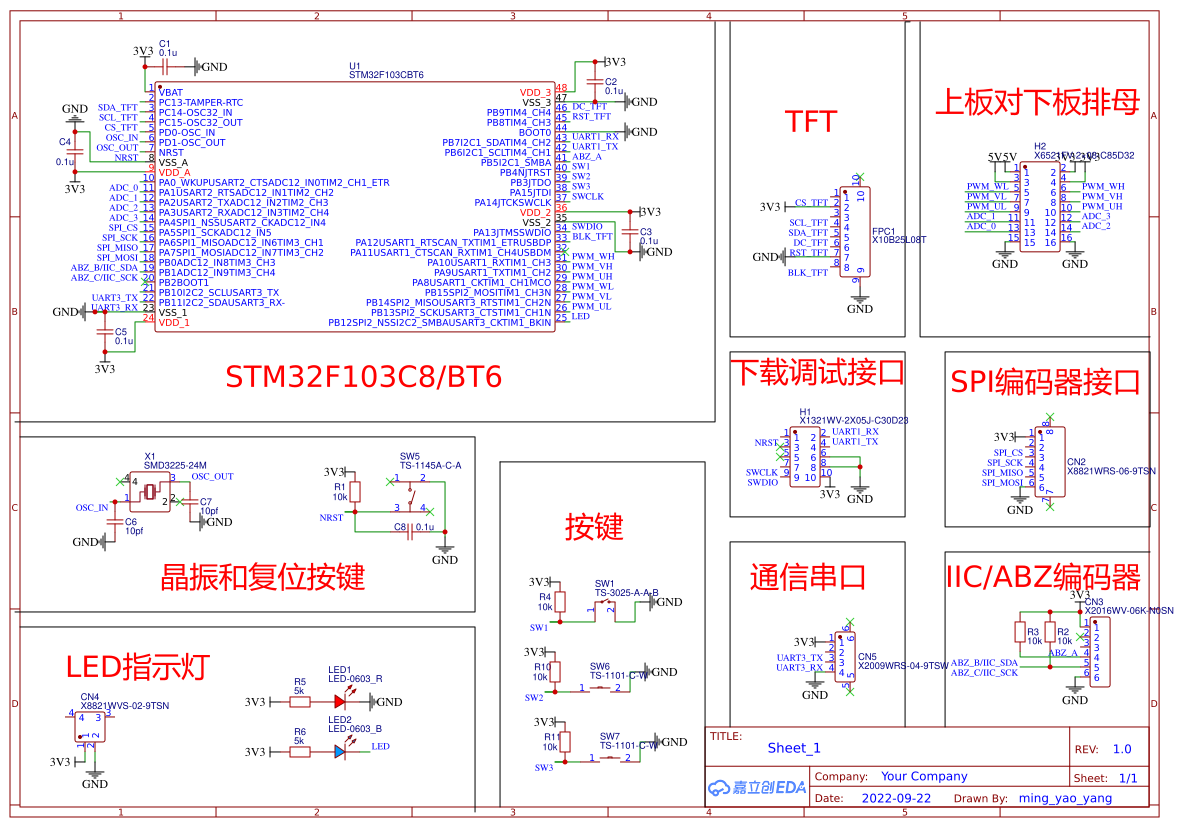Click the 嘉立创EDA logo in title block
This screenshot has height=827, width=1184.
[x=757, y=788]
